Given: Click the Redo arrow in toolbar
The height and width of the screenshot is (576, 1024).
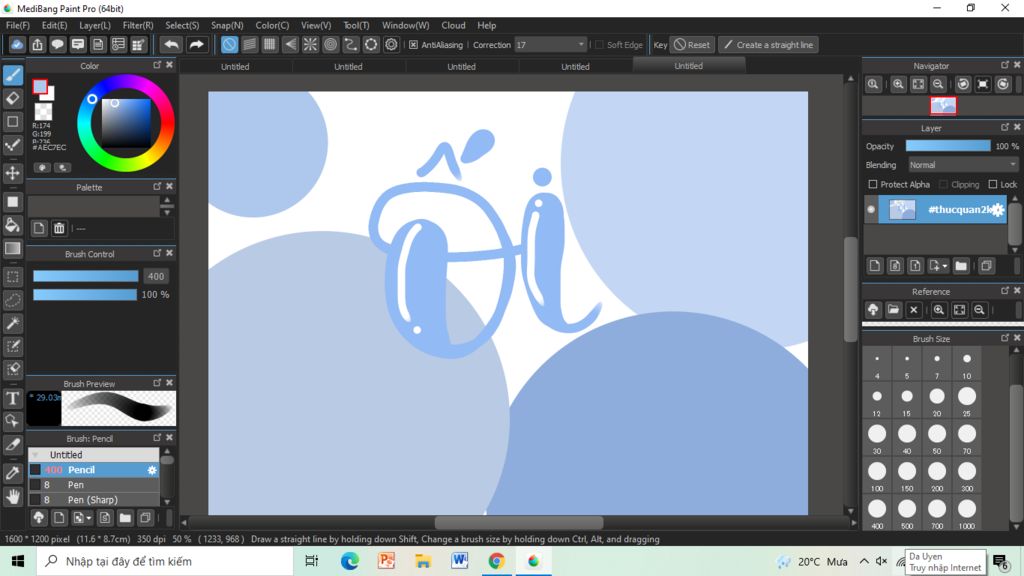Looking at the screenshot, I should point(196,44).
